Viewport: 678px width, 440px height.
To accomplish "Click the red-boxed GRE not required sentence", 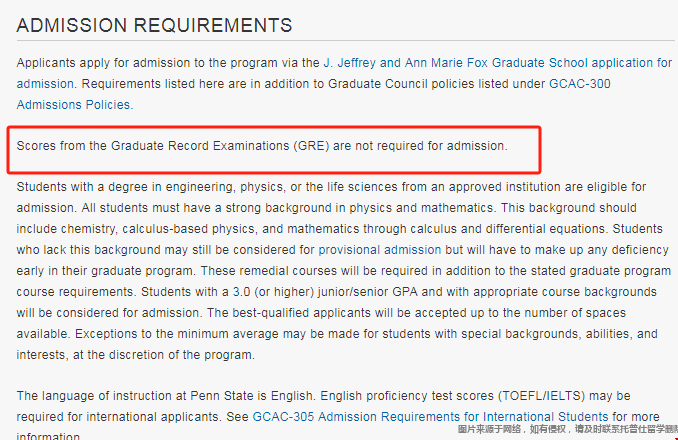I will (x=262, y=146).
